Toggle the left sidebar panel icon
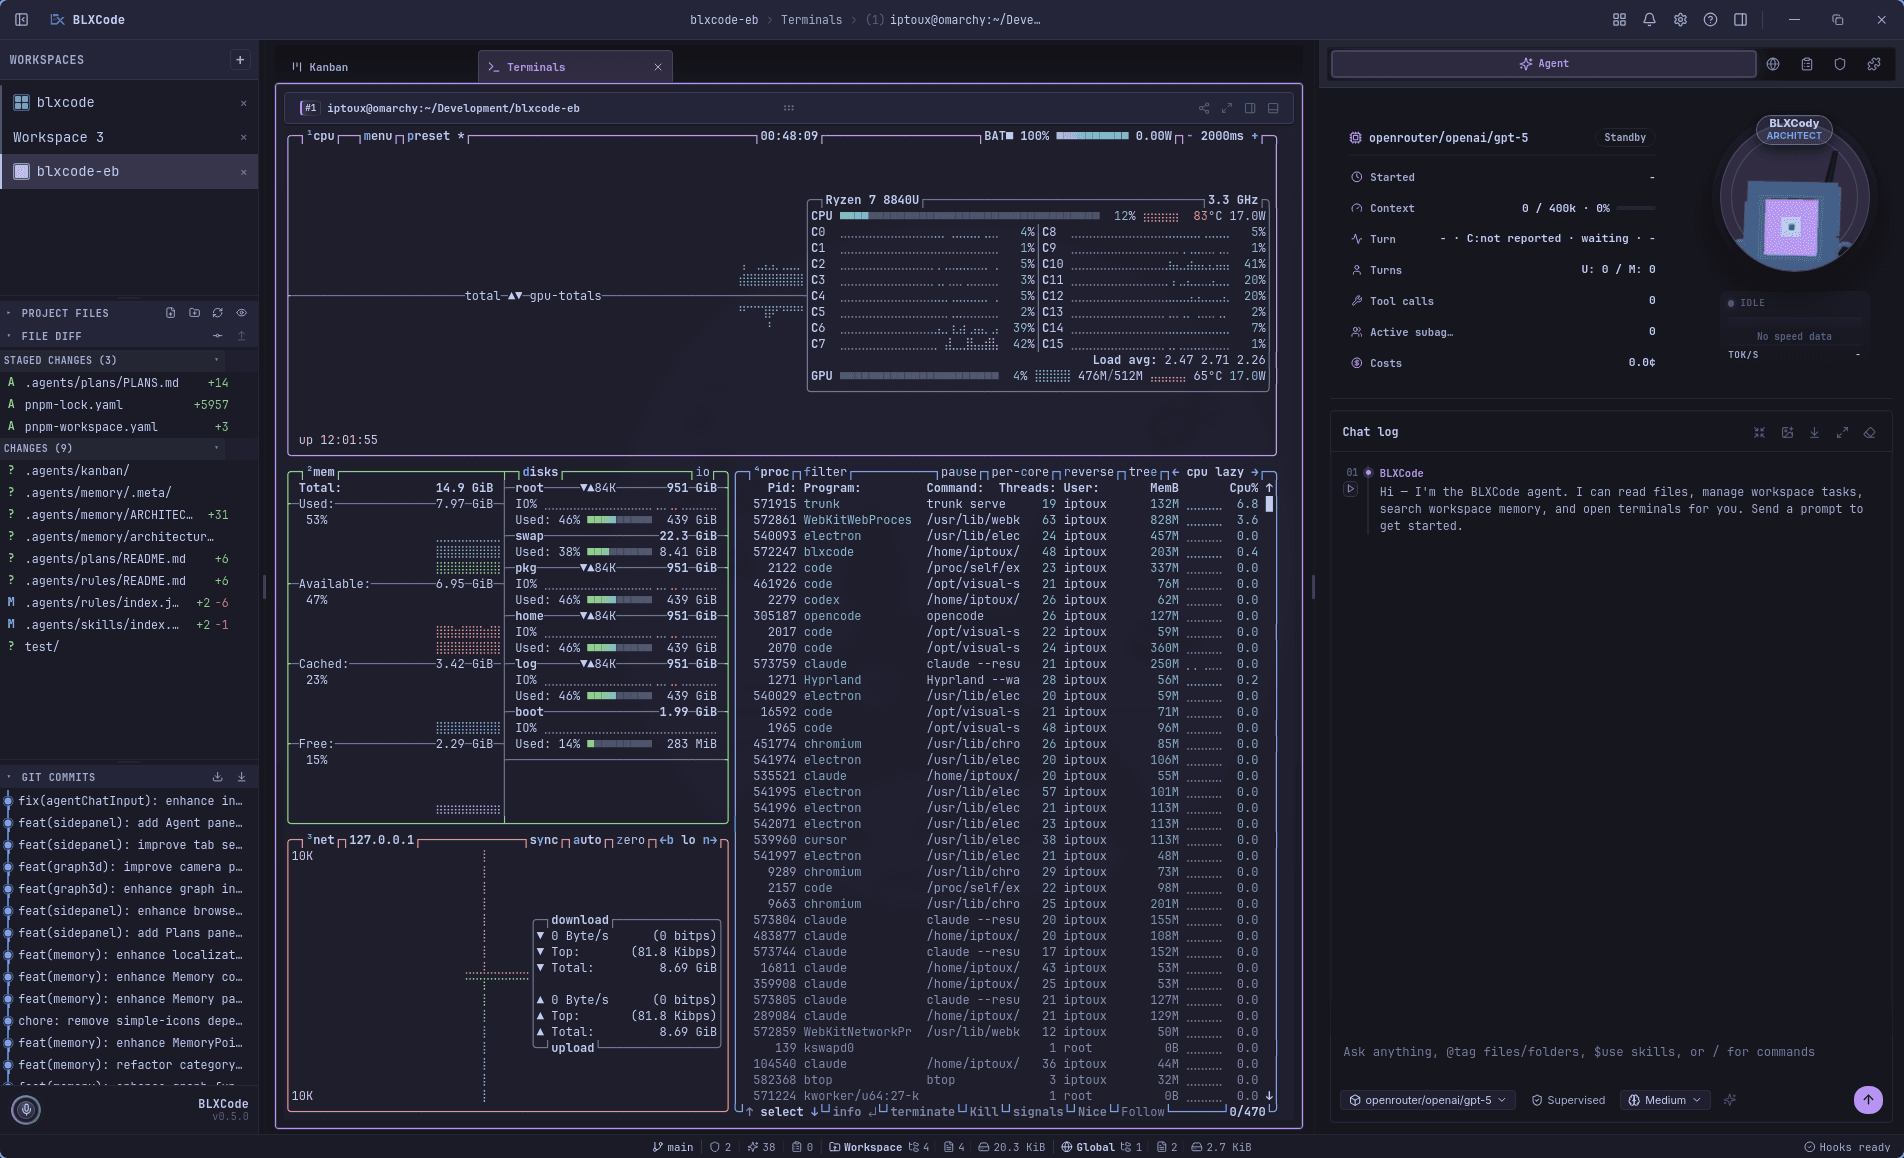The width and height of the screenshot is (1904, 1158). 22,20
